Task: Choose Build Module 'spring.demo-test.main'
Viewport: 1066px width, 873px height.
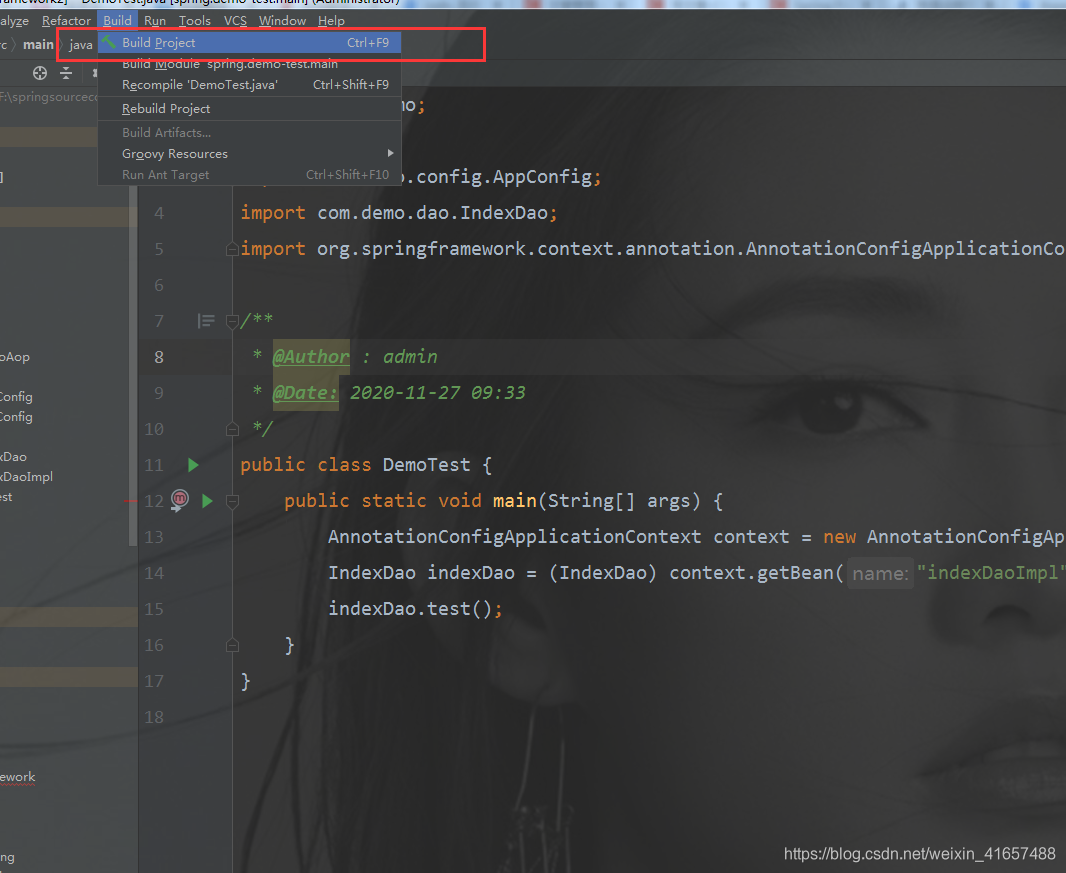Action: coord(250,64)
